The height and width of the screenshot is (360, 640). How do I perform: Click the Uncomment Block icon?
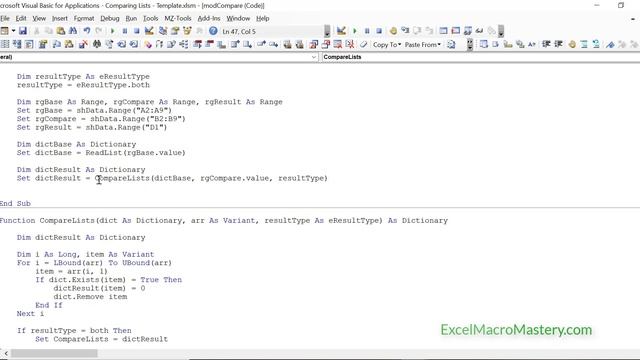[596, 44]
